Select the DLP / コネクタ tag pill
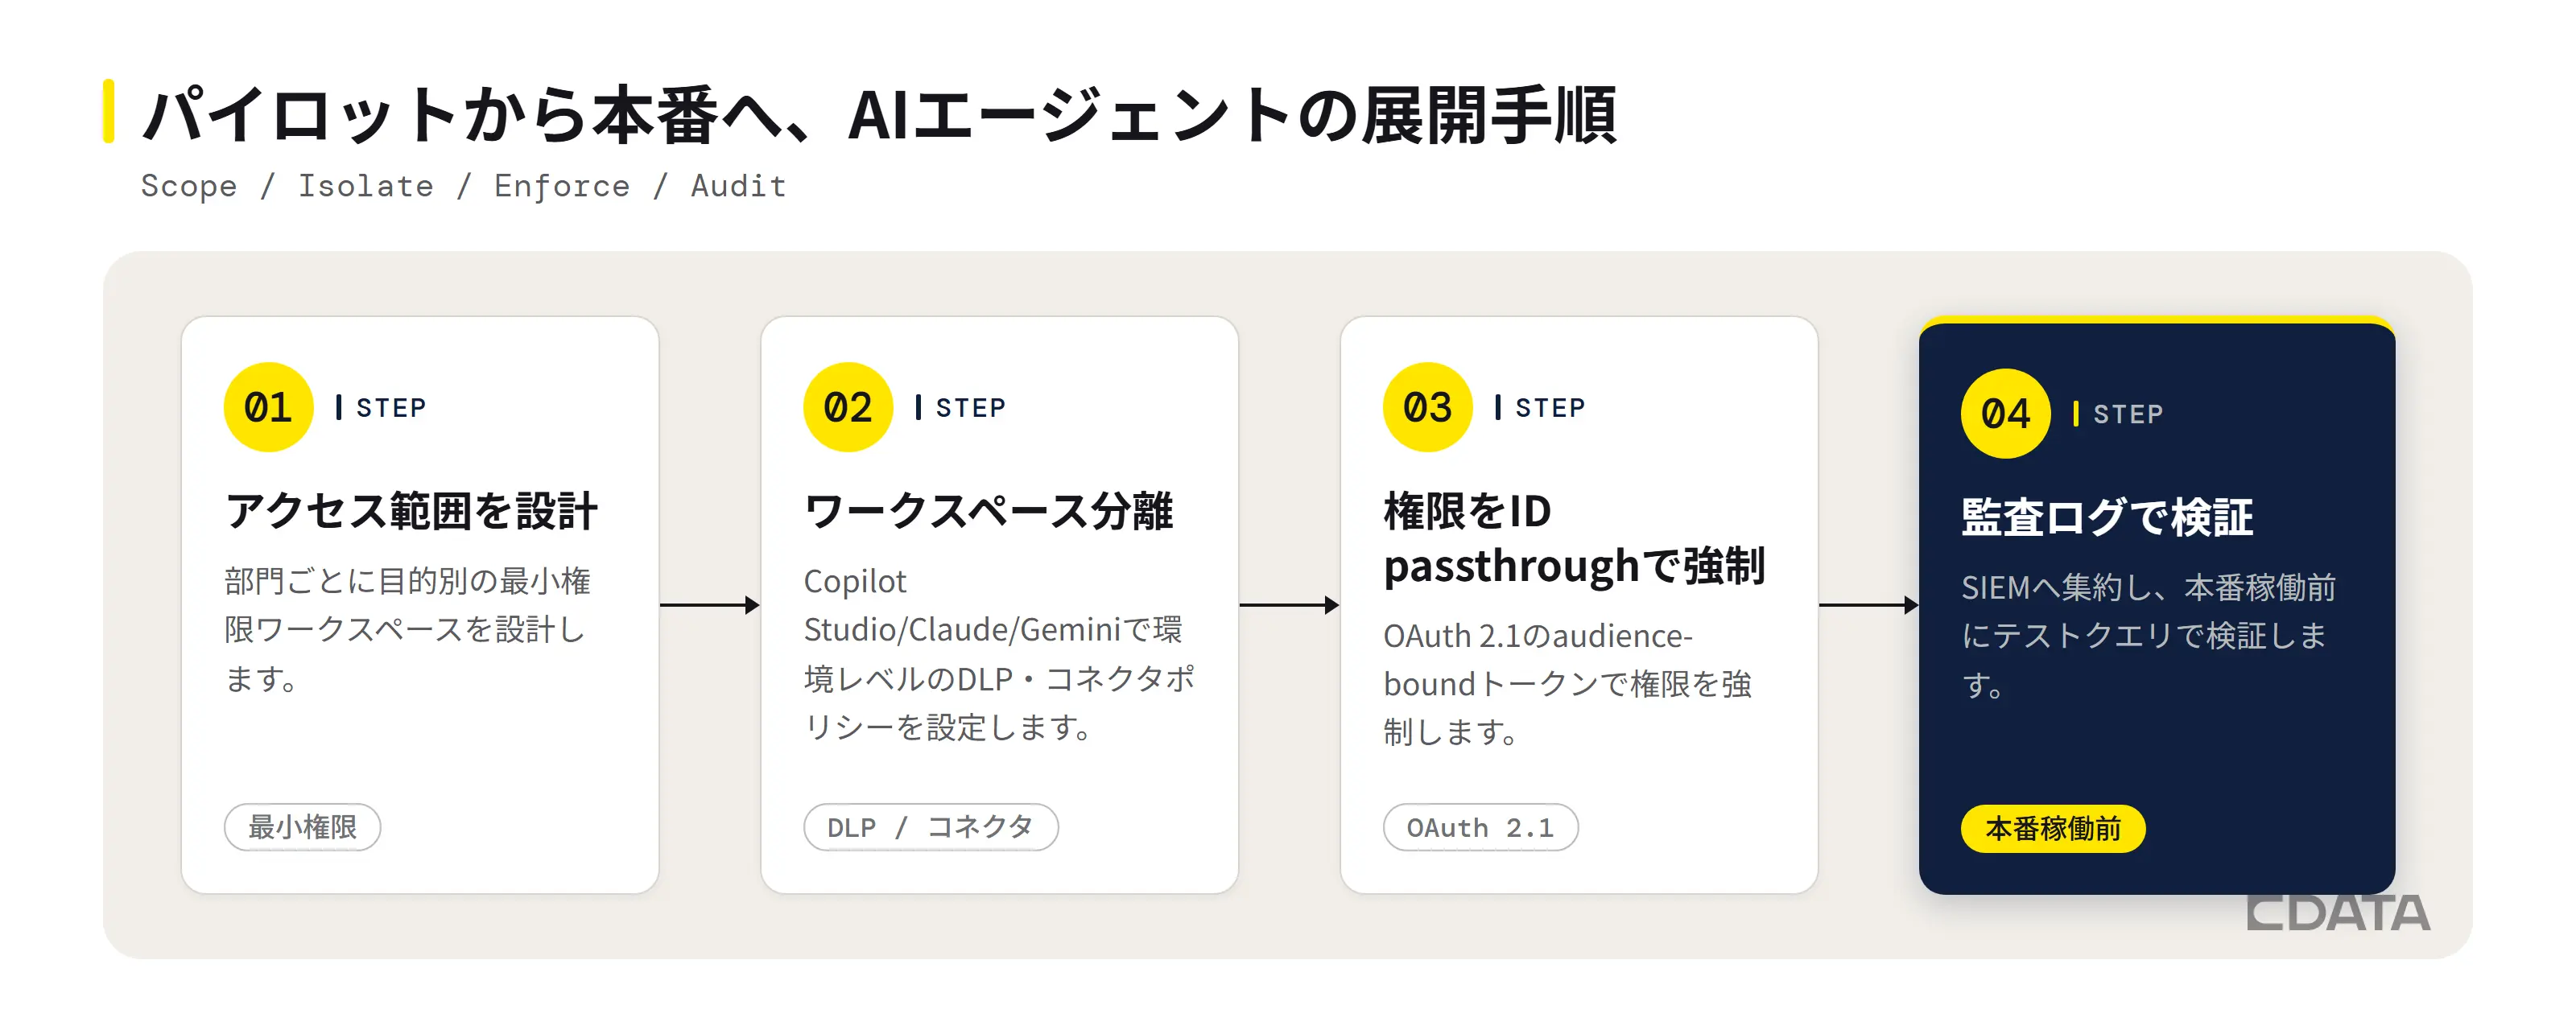The height and width of the screenshot is (1030, 2576). tap(930, 827)
